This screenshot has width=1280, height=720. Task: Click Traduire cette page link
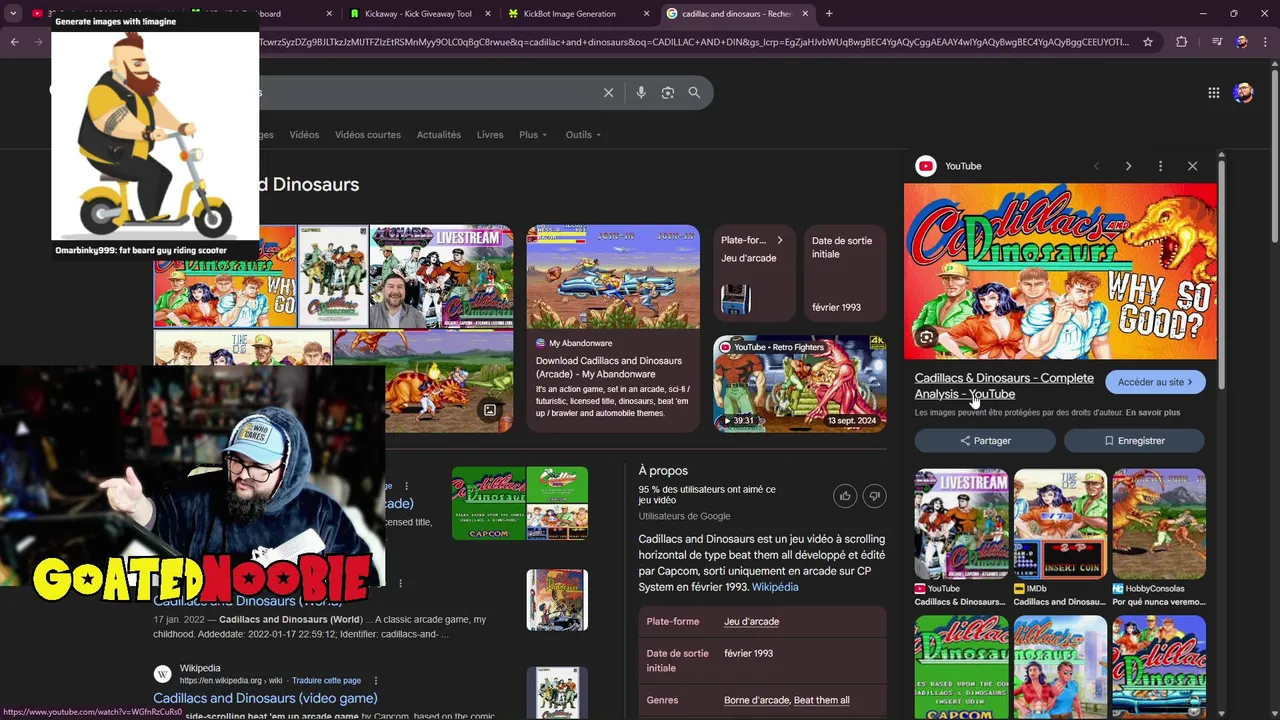pos(326,680)
